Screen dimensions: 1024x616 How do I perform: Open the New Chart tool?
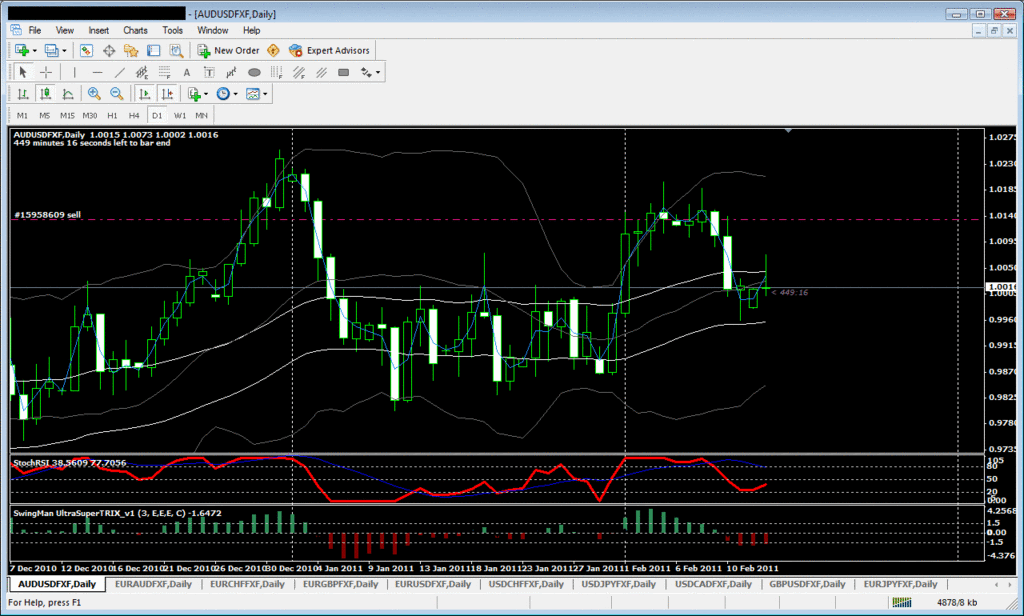pyautogui.click(x=22, y=50)
